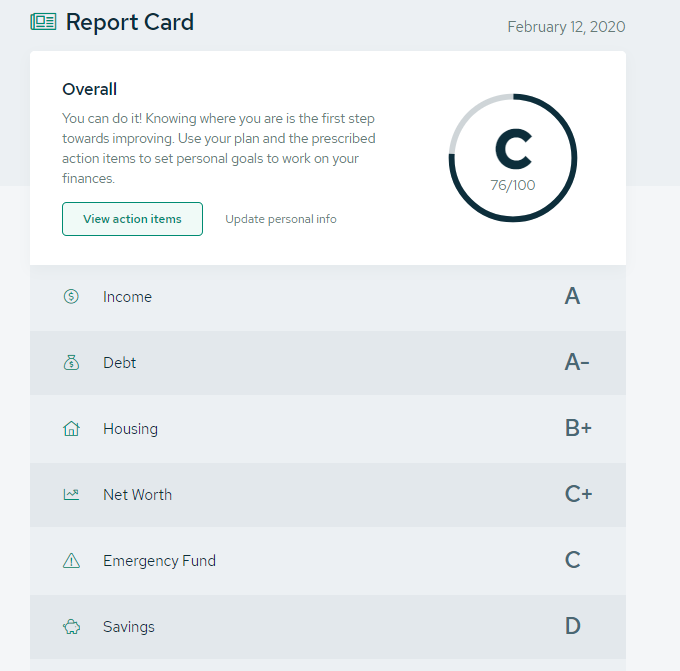Image resolution: width=680 pixels, height=671 pixels.
Task: Click the 76/100 score text
Action: [513, 185]
